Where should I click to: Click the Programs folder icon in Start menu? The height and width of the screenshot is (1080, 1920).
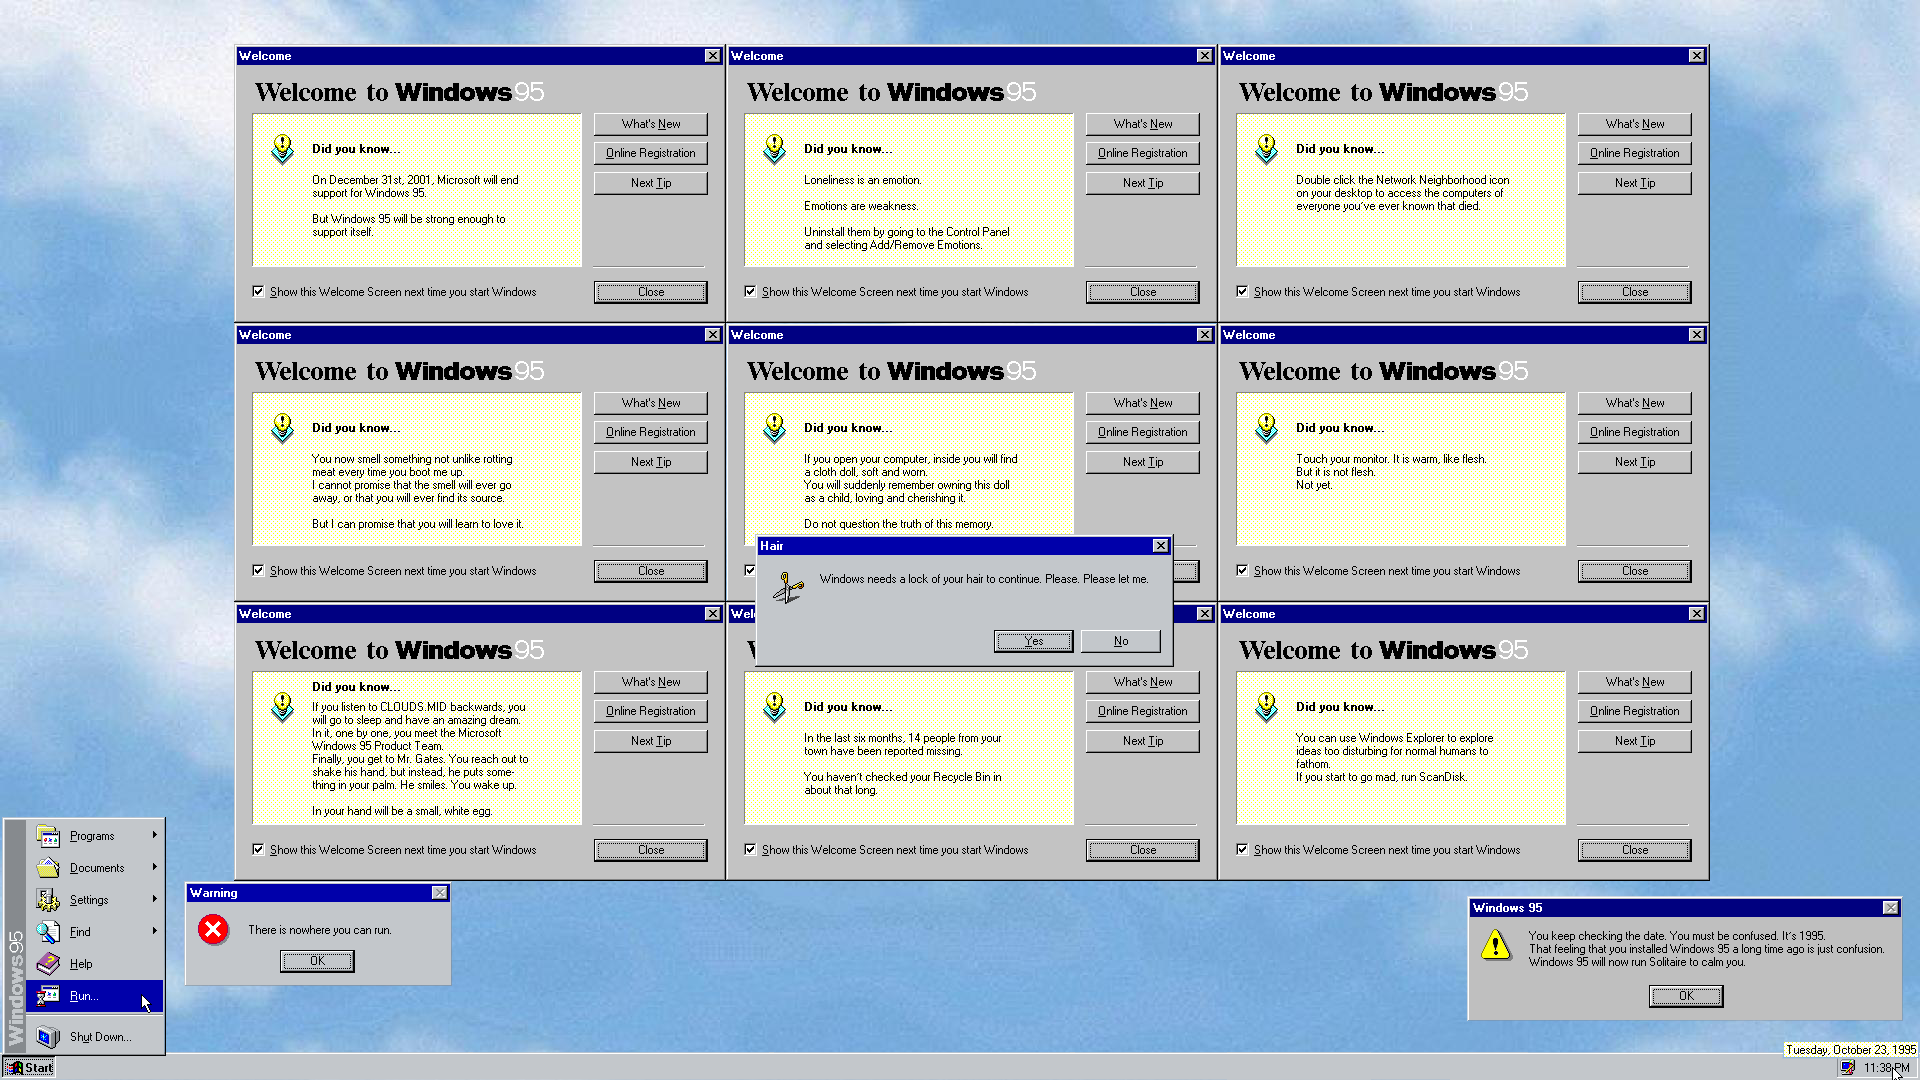click(48, 836)
